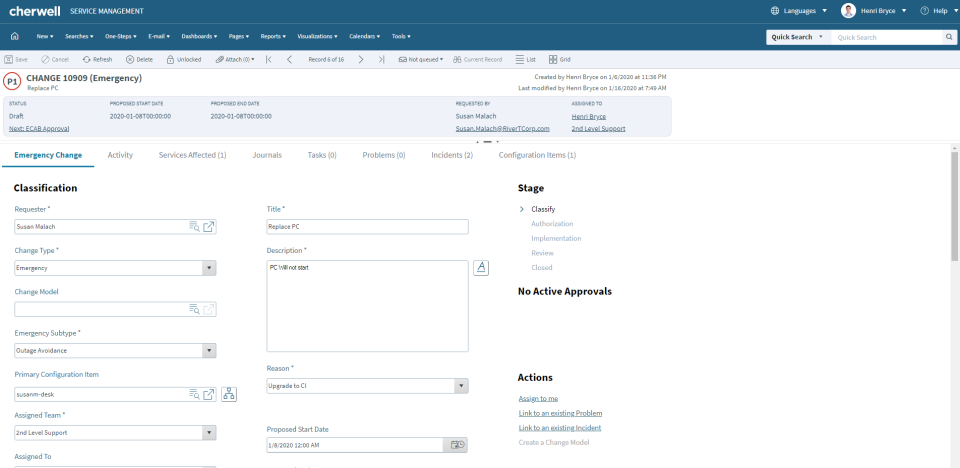Open the One-Steps menu
The height and width of the screenshot is (468, 960).
[x=121, y=37]
